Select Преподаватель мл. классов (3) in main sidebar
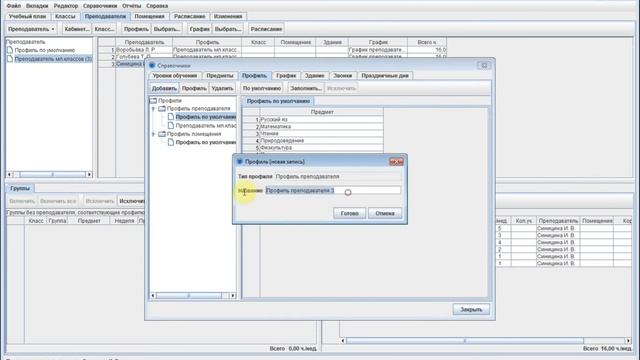The image size is (640, 360). 53,59
